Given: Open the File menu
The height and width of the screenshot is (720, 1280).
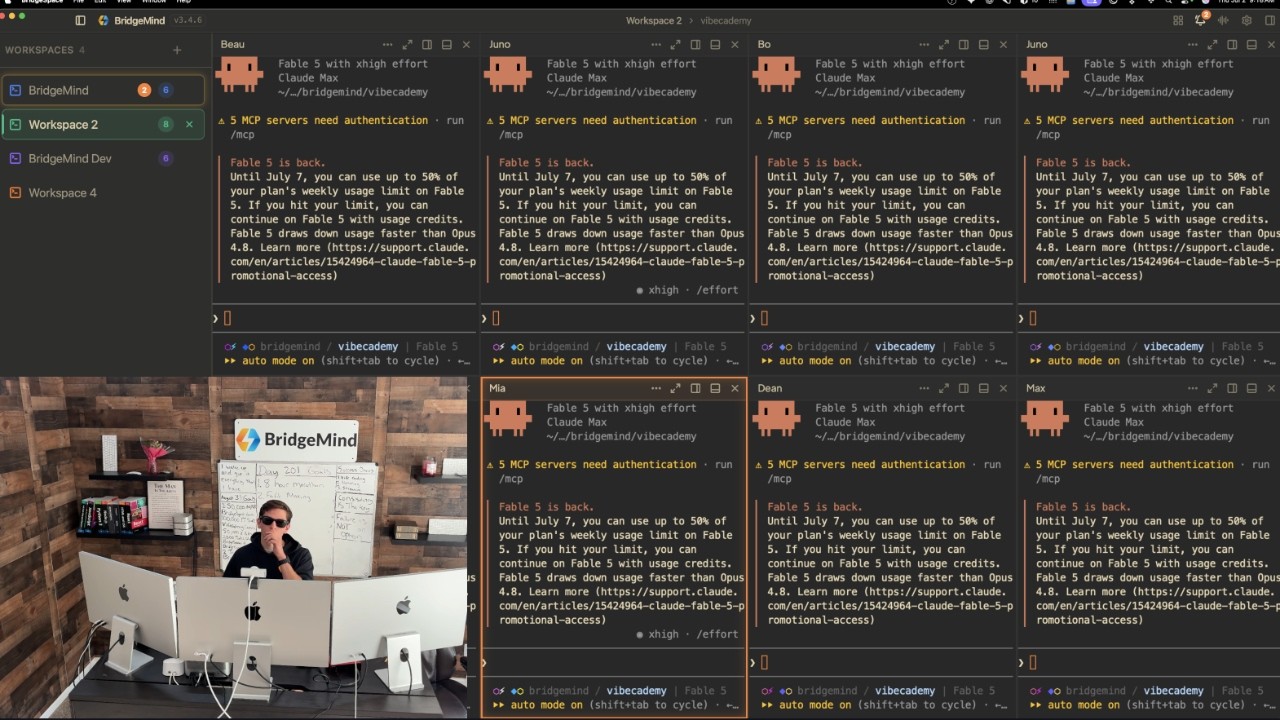Looking at the screenshot, I should pos(78,2).
